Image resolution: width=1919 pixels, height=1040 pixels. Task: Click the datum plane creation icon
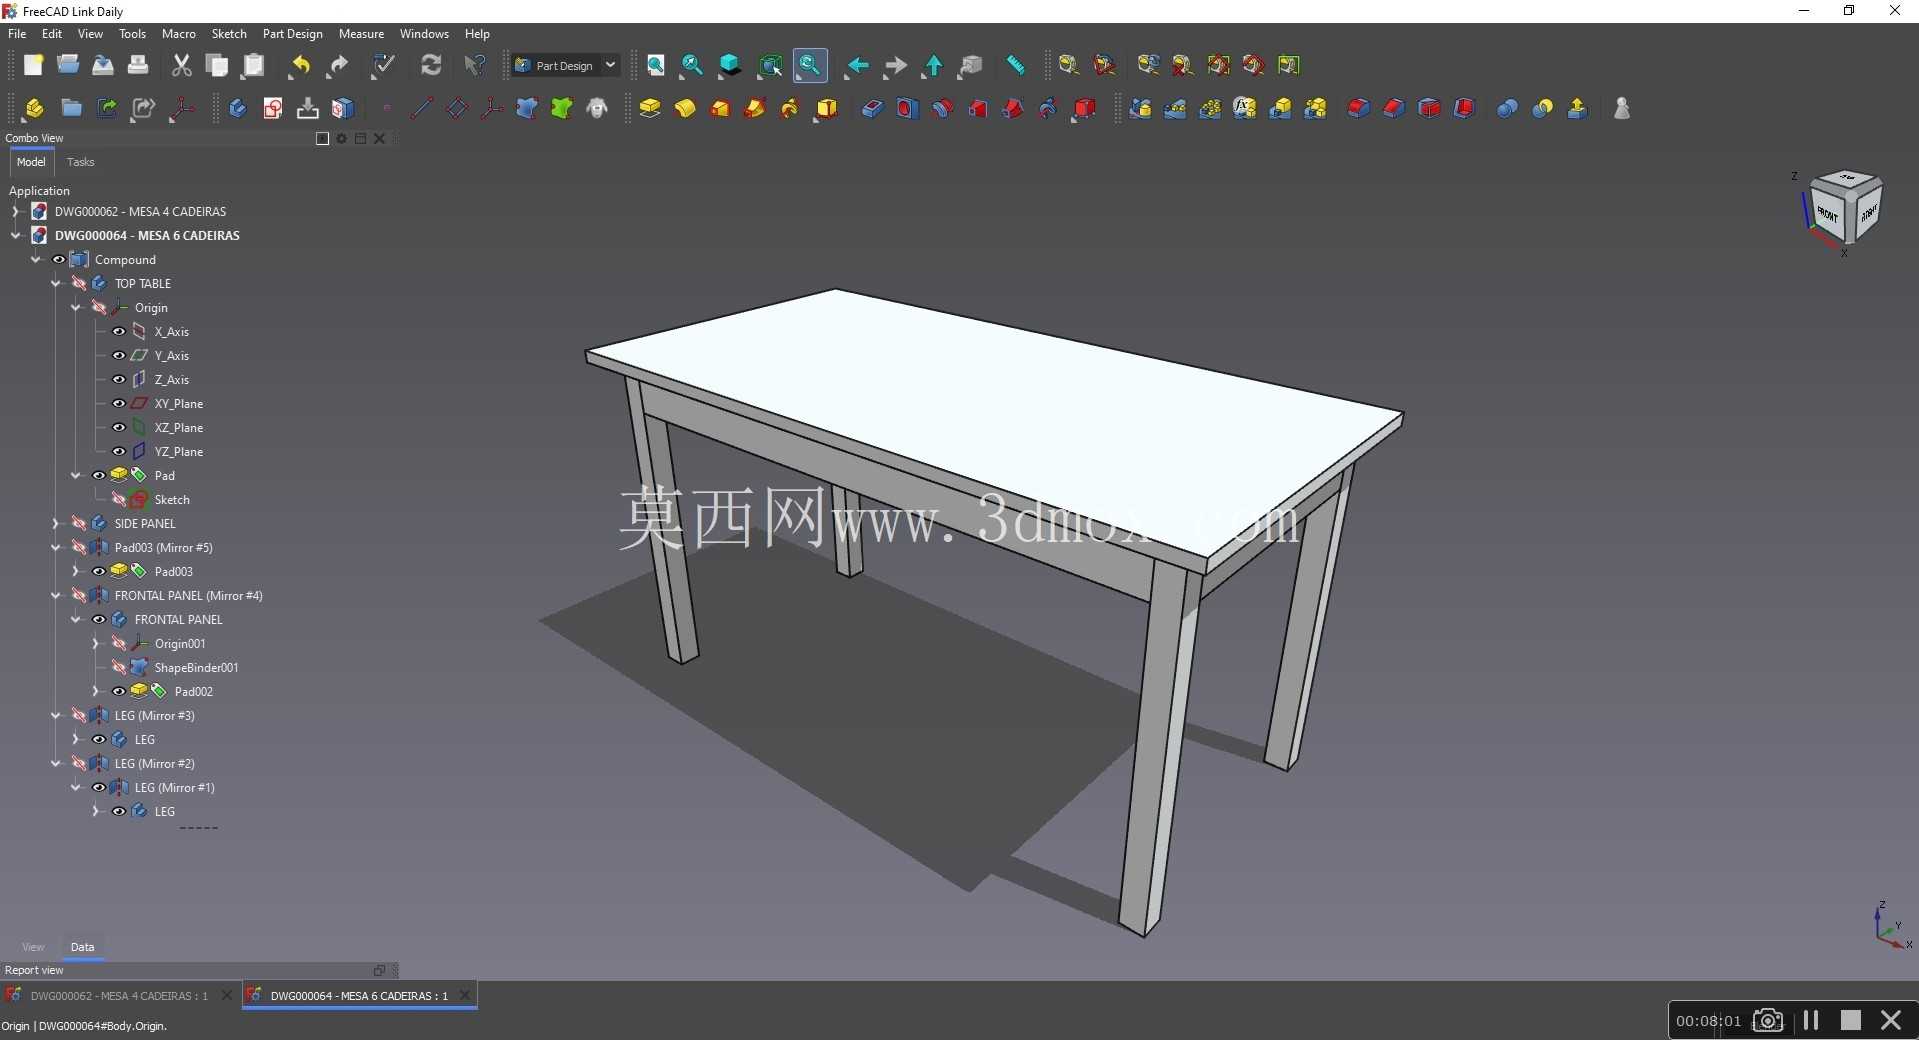[456, 108]
